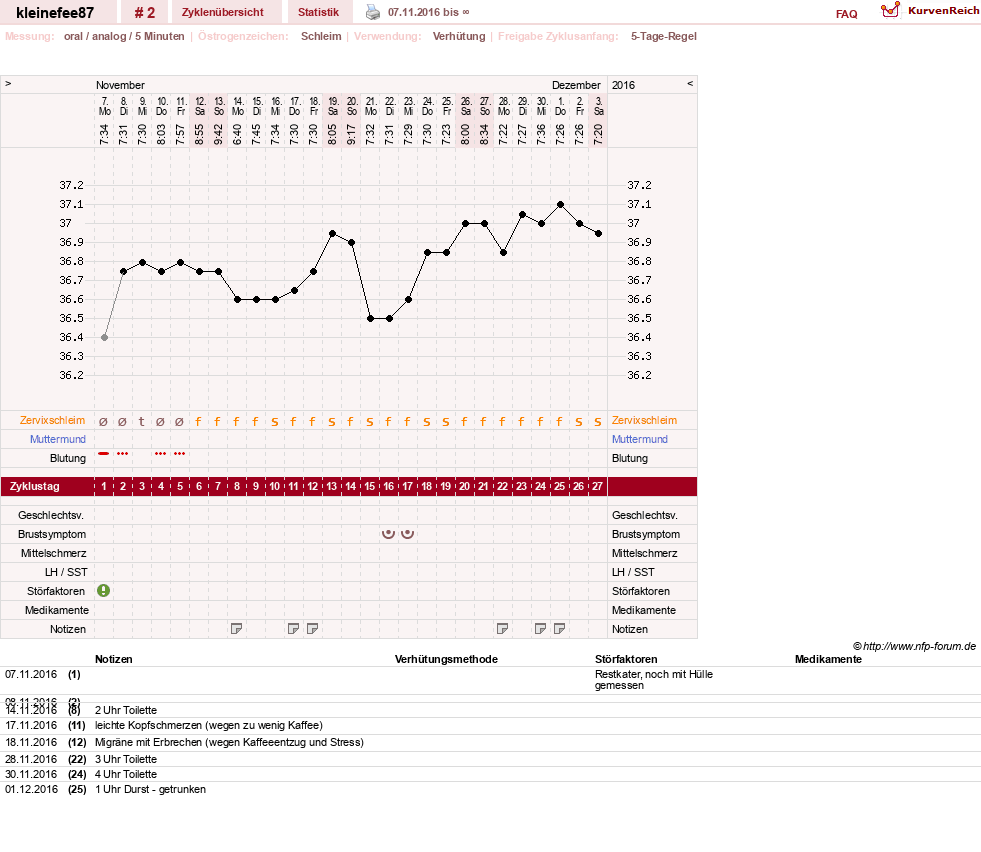Click the right-hand arrow at the chart's top corner
This screenshot has height=852, width=981.
pyautogui.click(x=690, y=83)
